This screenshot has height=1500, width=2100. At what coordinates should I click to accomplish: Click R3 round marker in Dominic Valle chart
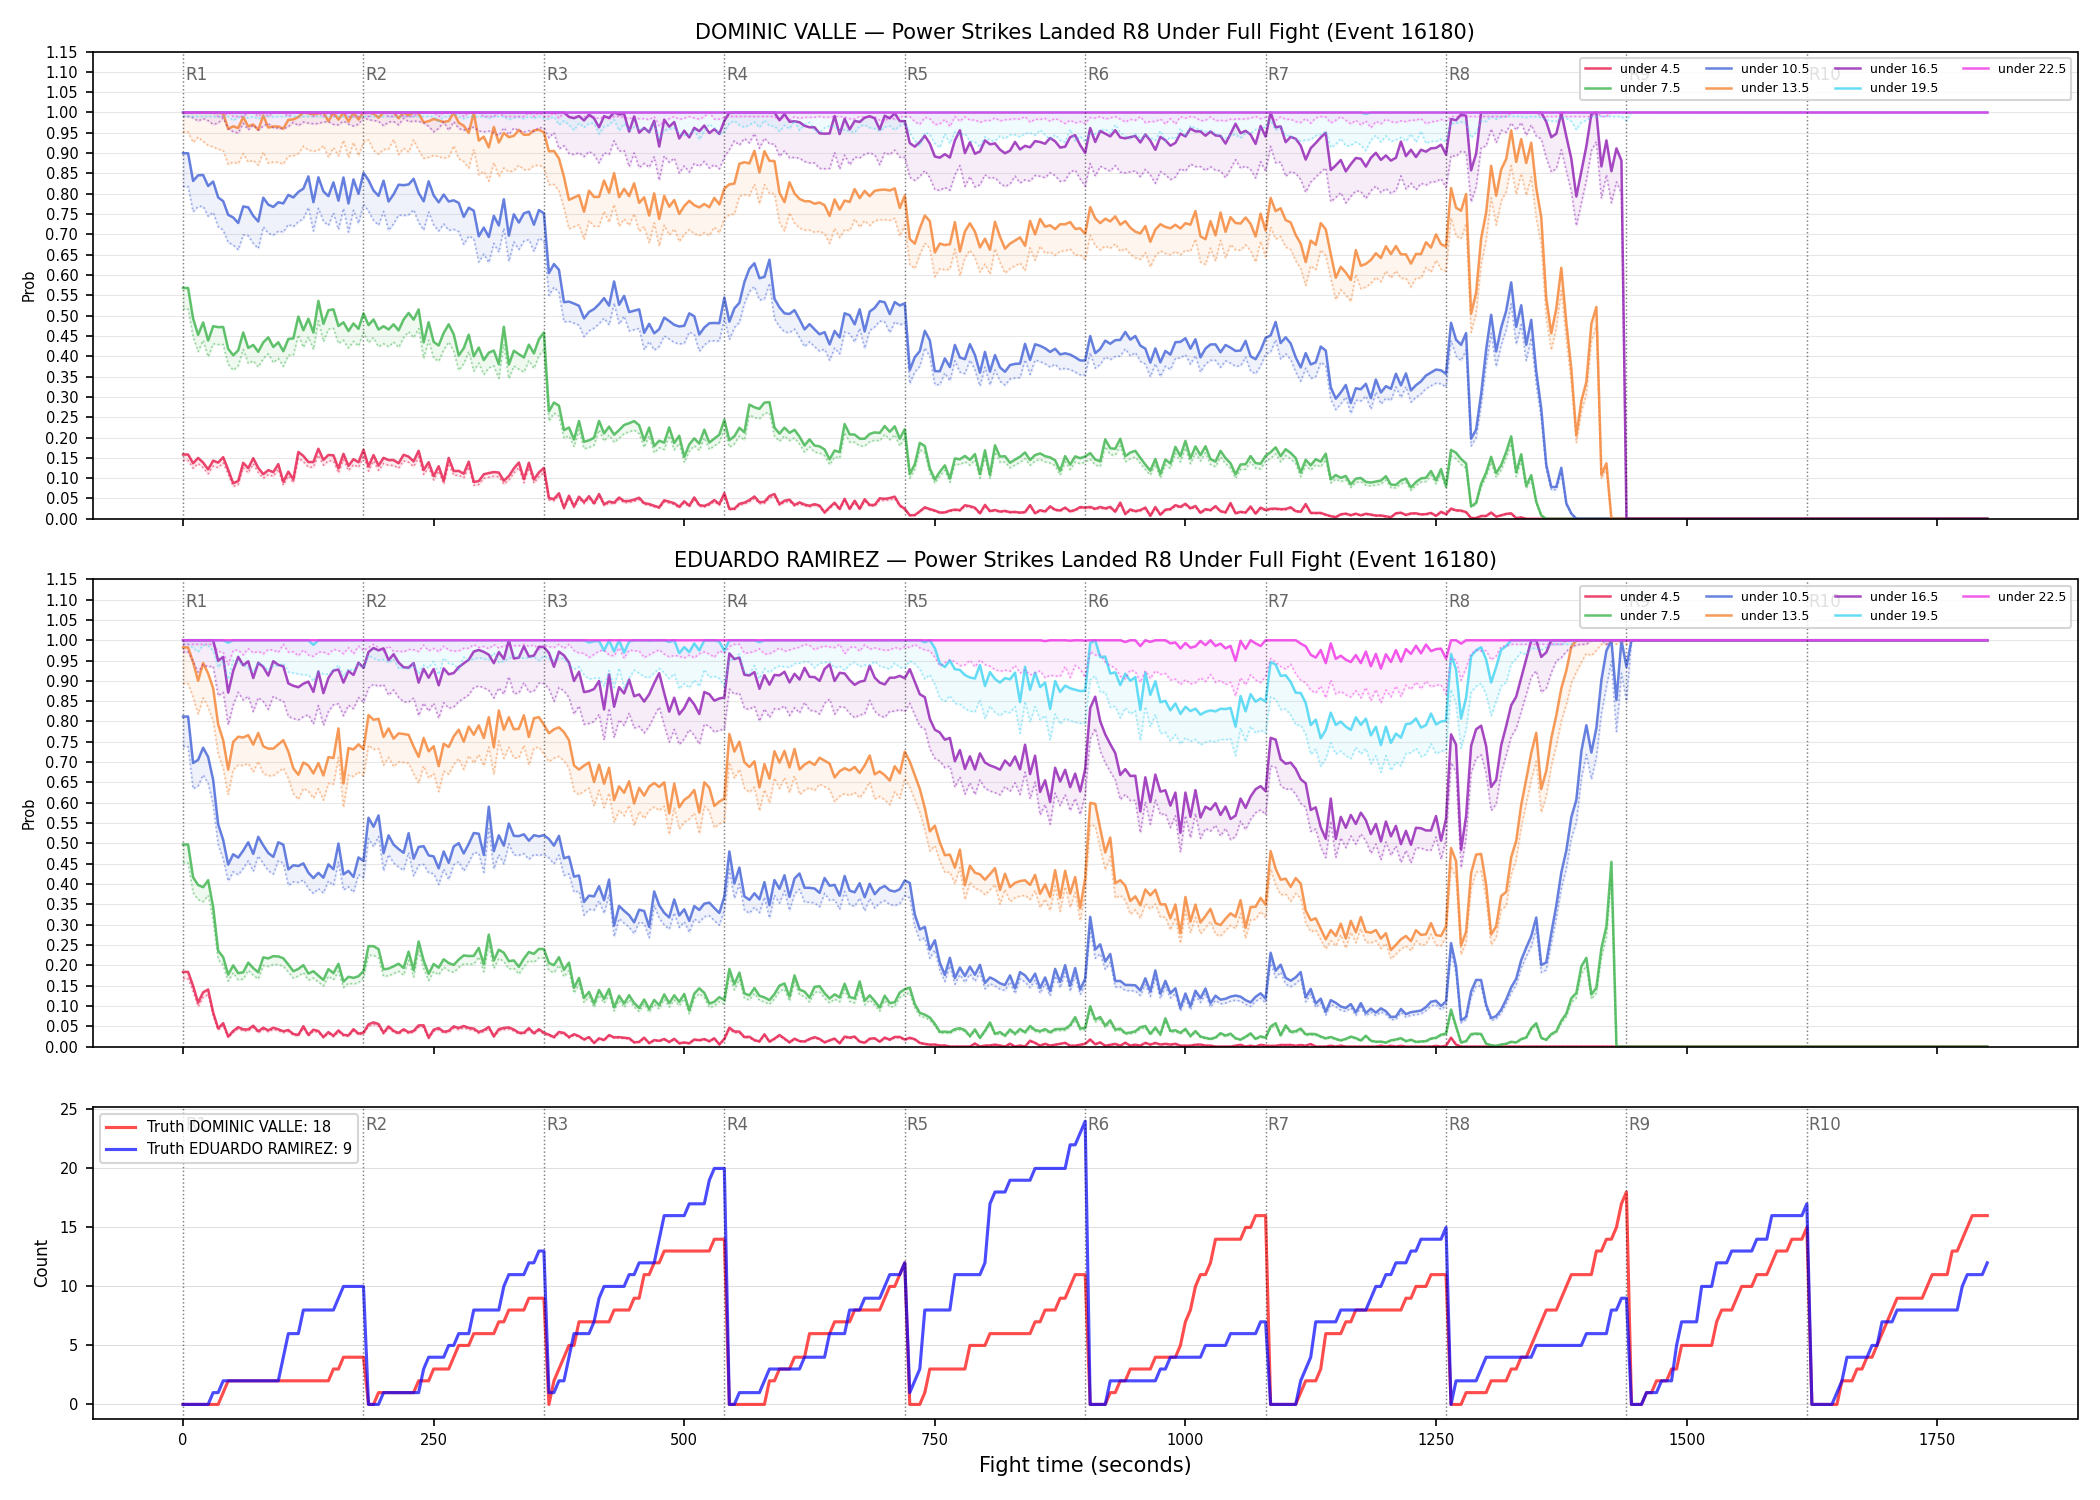557,74
